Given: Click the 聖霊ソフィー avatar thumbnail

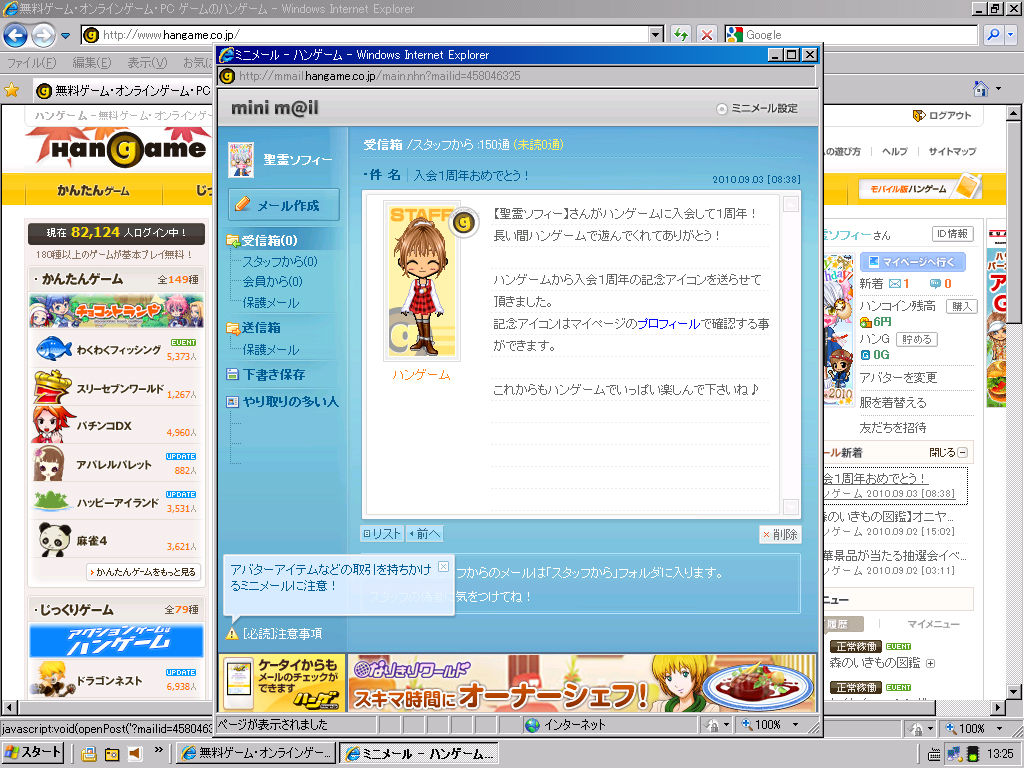Looking at the screenshot, I should point(241,160).
